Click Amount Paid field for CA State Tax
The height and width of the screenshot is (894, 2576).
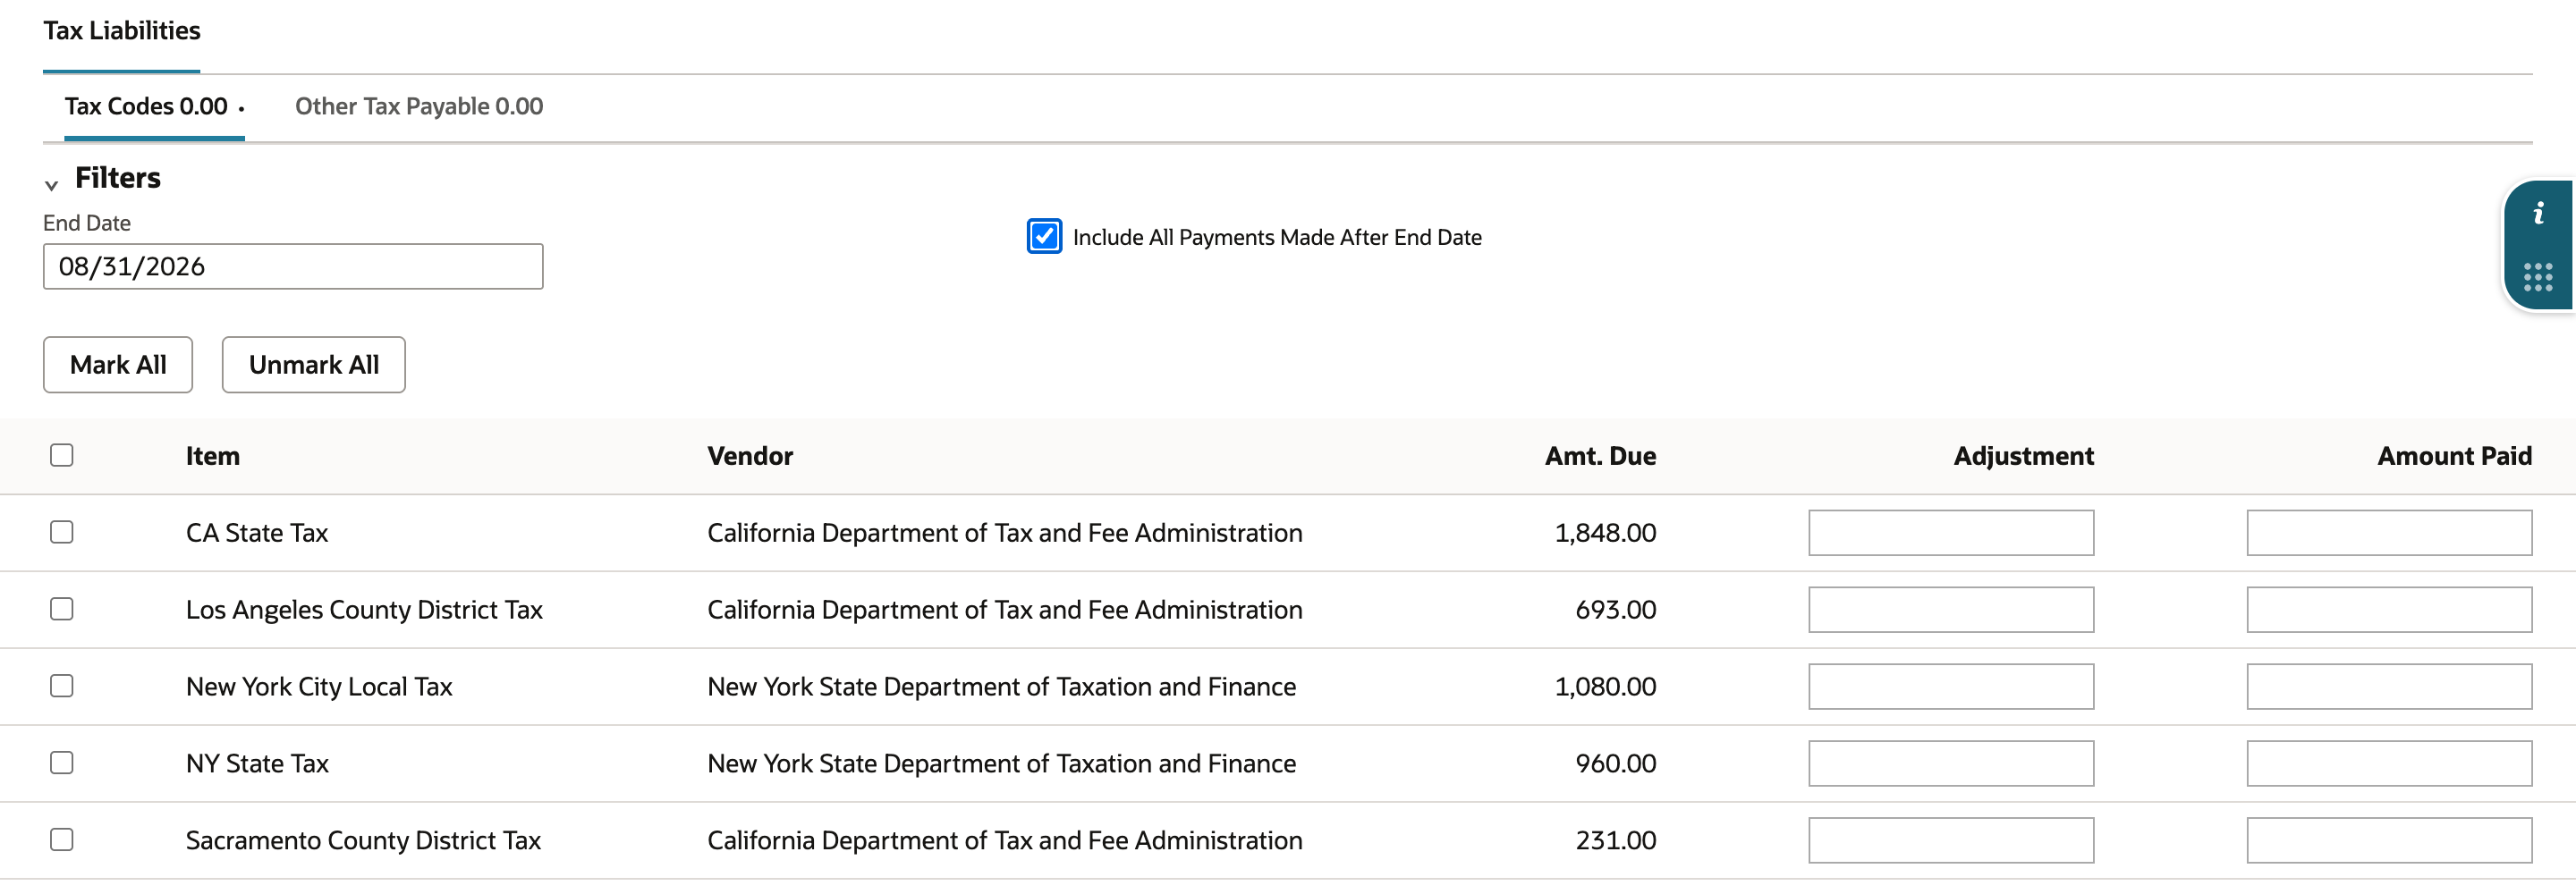[2389, 533]
